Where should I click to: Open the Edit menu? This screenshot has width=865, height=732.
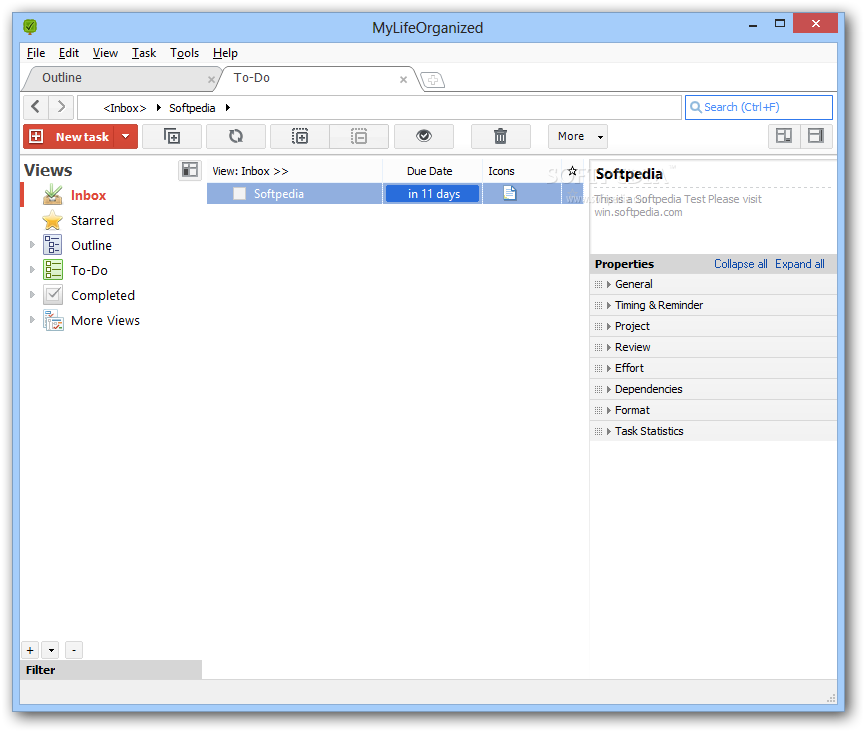click(69, 53)
